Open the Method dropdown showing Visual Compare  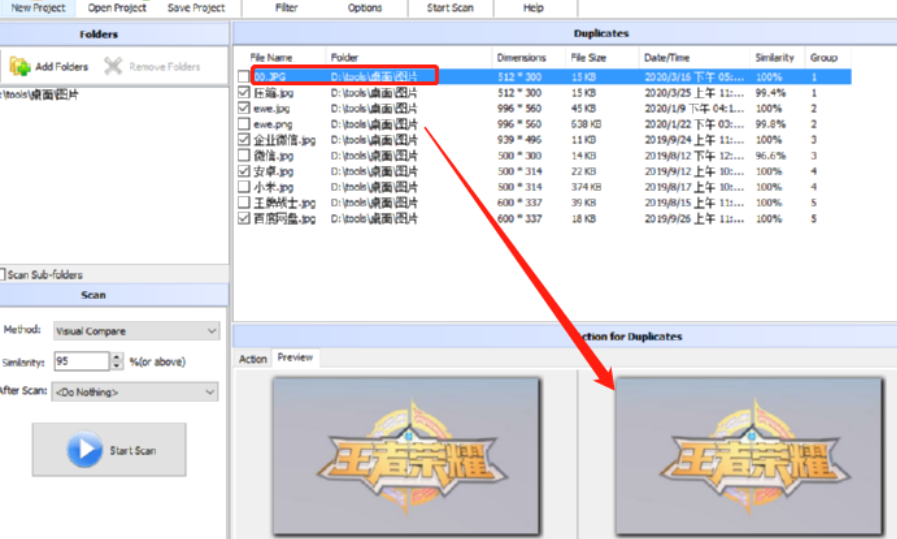[x=136, y=331]
